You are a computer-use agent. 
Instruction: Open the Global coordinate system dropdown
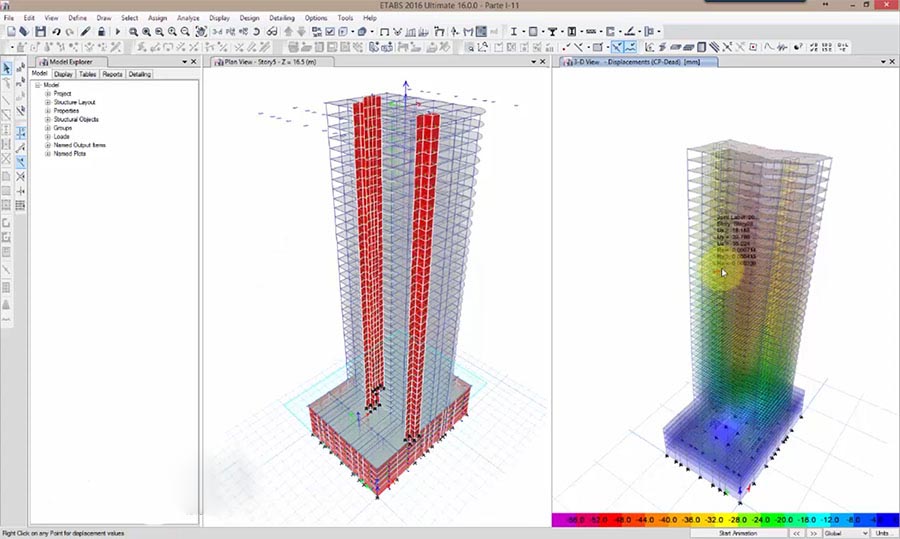click(845, 533)
